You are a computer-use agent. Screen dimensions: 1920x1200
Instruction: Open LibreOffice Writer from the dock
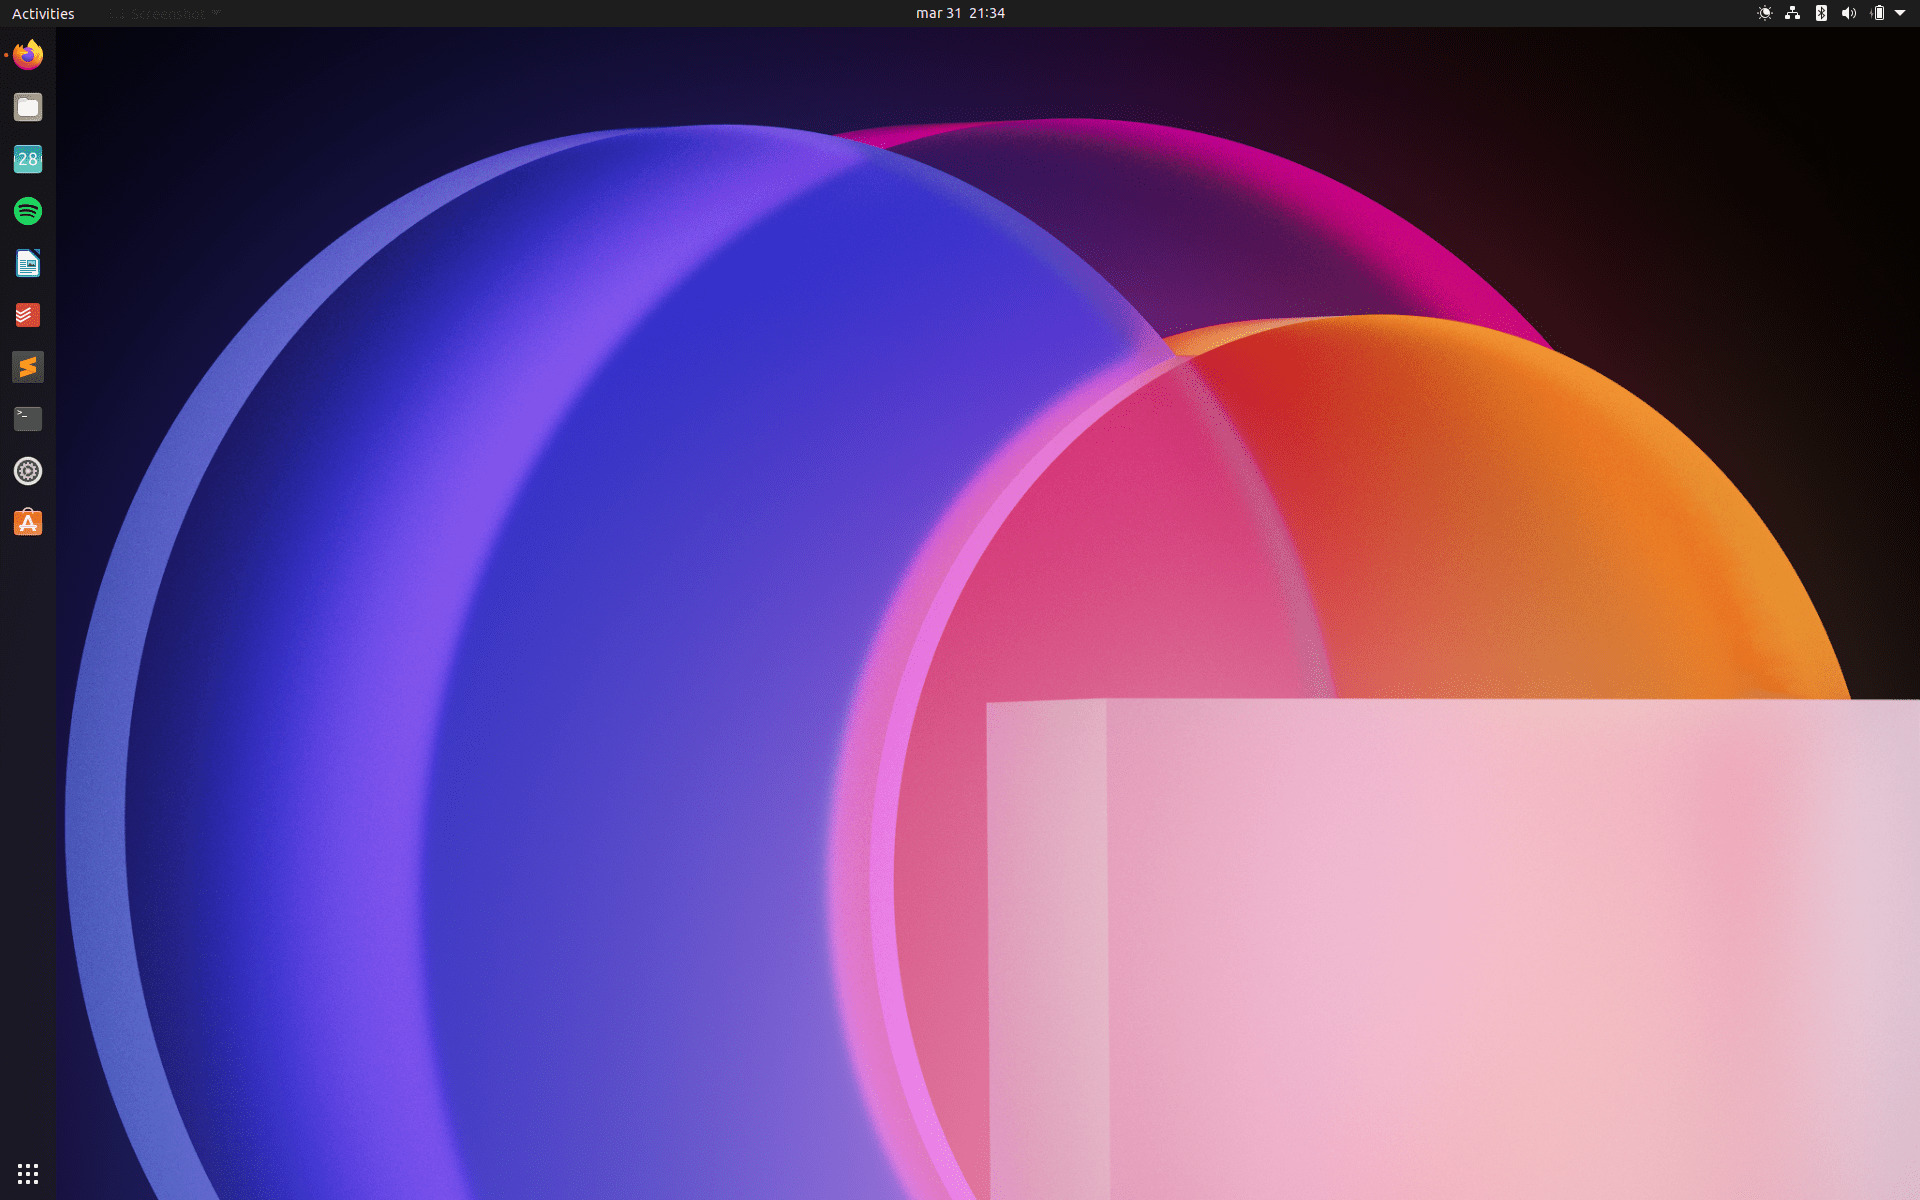(x=28, y=263)
